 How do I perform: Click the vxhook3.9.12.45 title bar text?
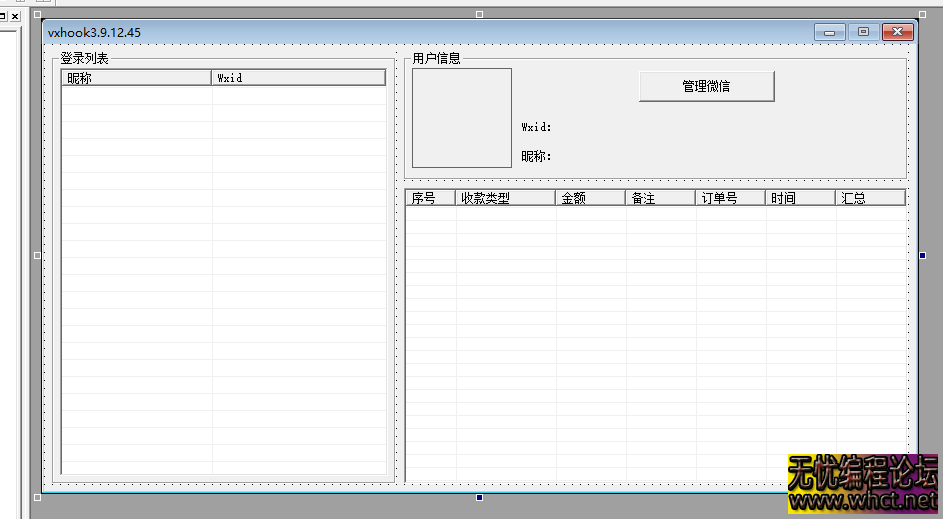[94, 33]
